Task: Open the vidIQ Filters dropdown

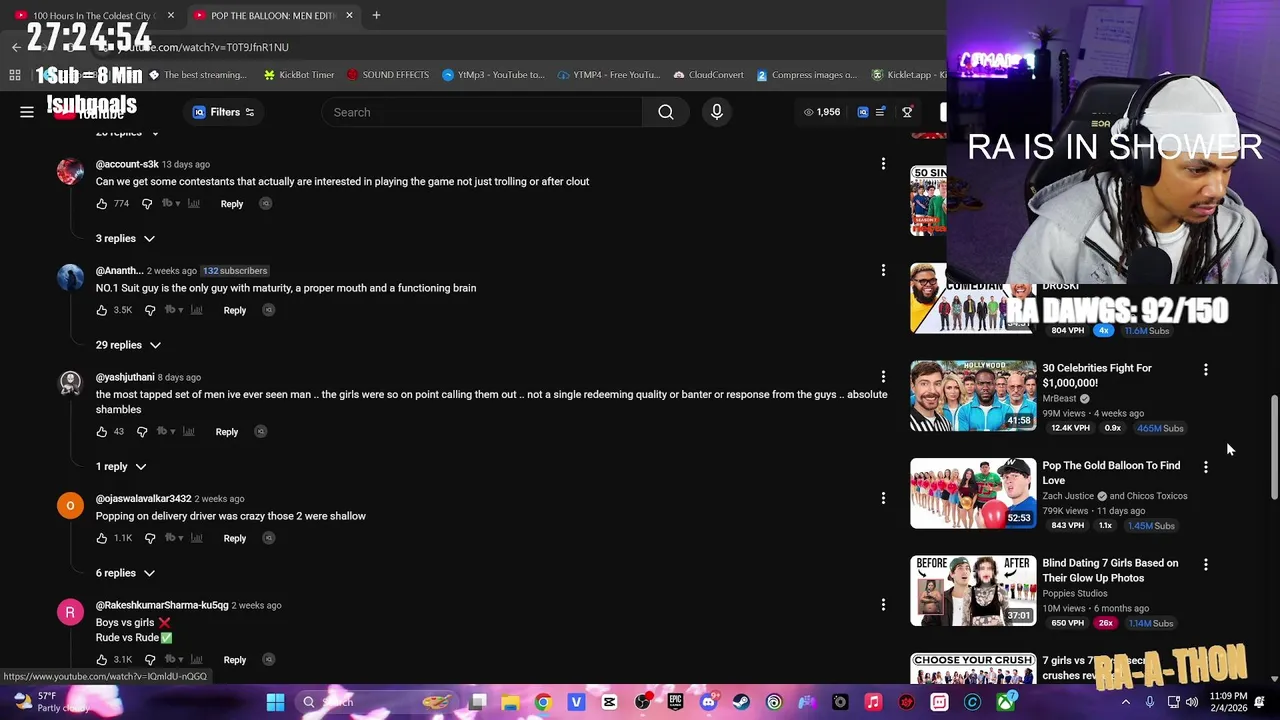Action: tap(223, 112)
